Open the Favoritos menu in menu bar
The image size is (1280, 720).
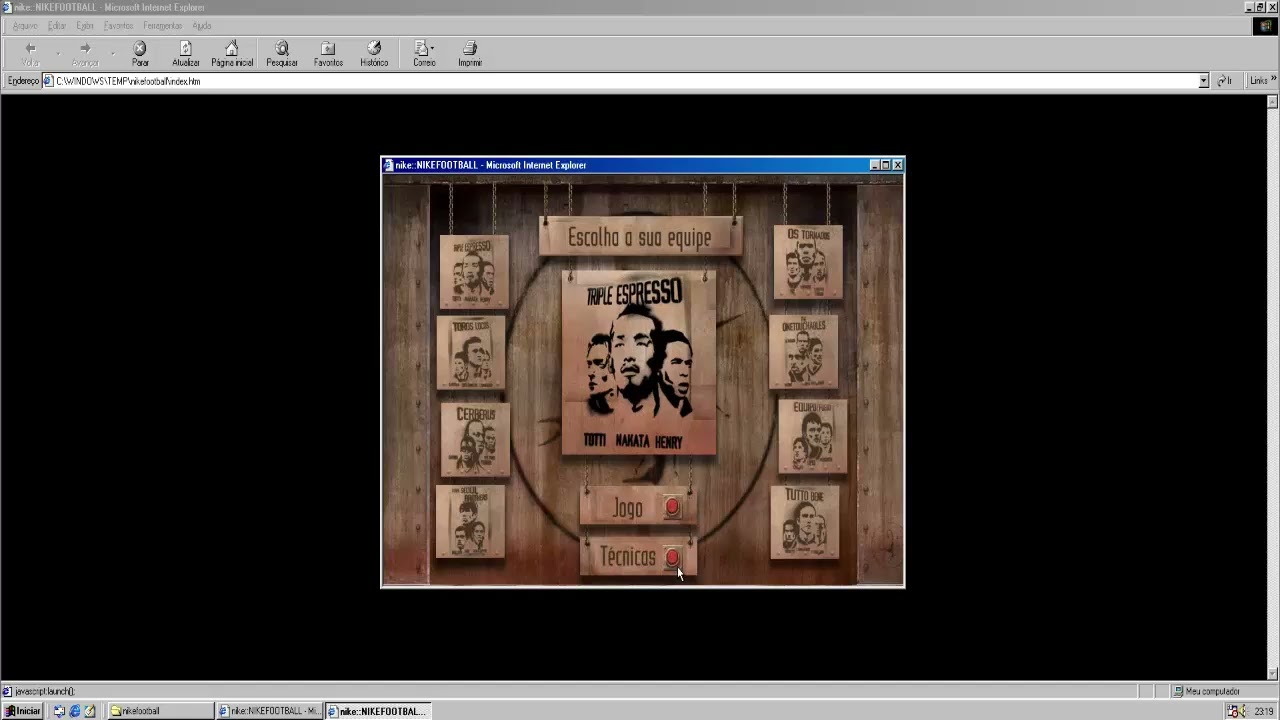tap(118, 26)
